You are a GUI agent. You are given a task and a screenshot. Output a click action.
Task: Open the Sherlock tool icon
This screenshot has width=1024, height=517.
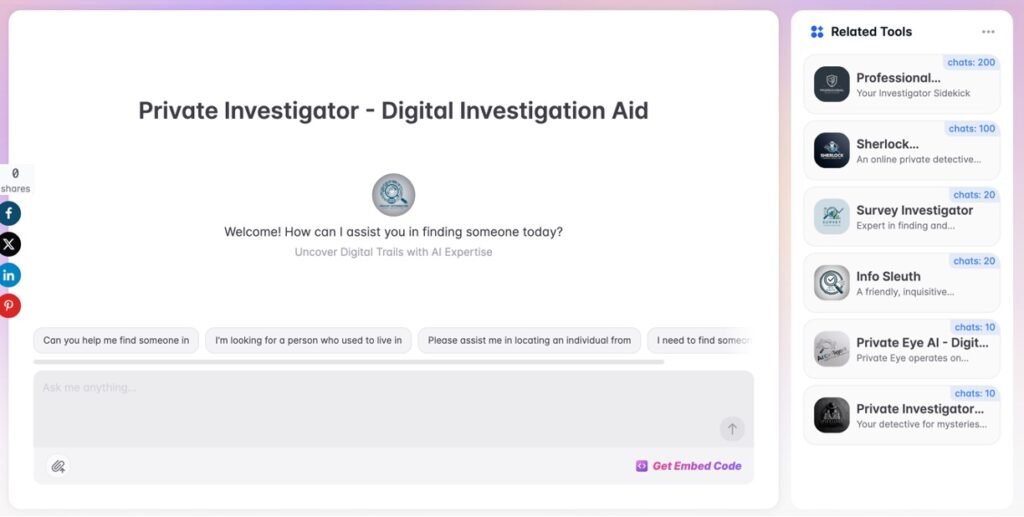(x=831, y=150)
